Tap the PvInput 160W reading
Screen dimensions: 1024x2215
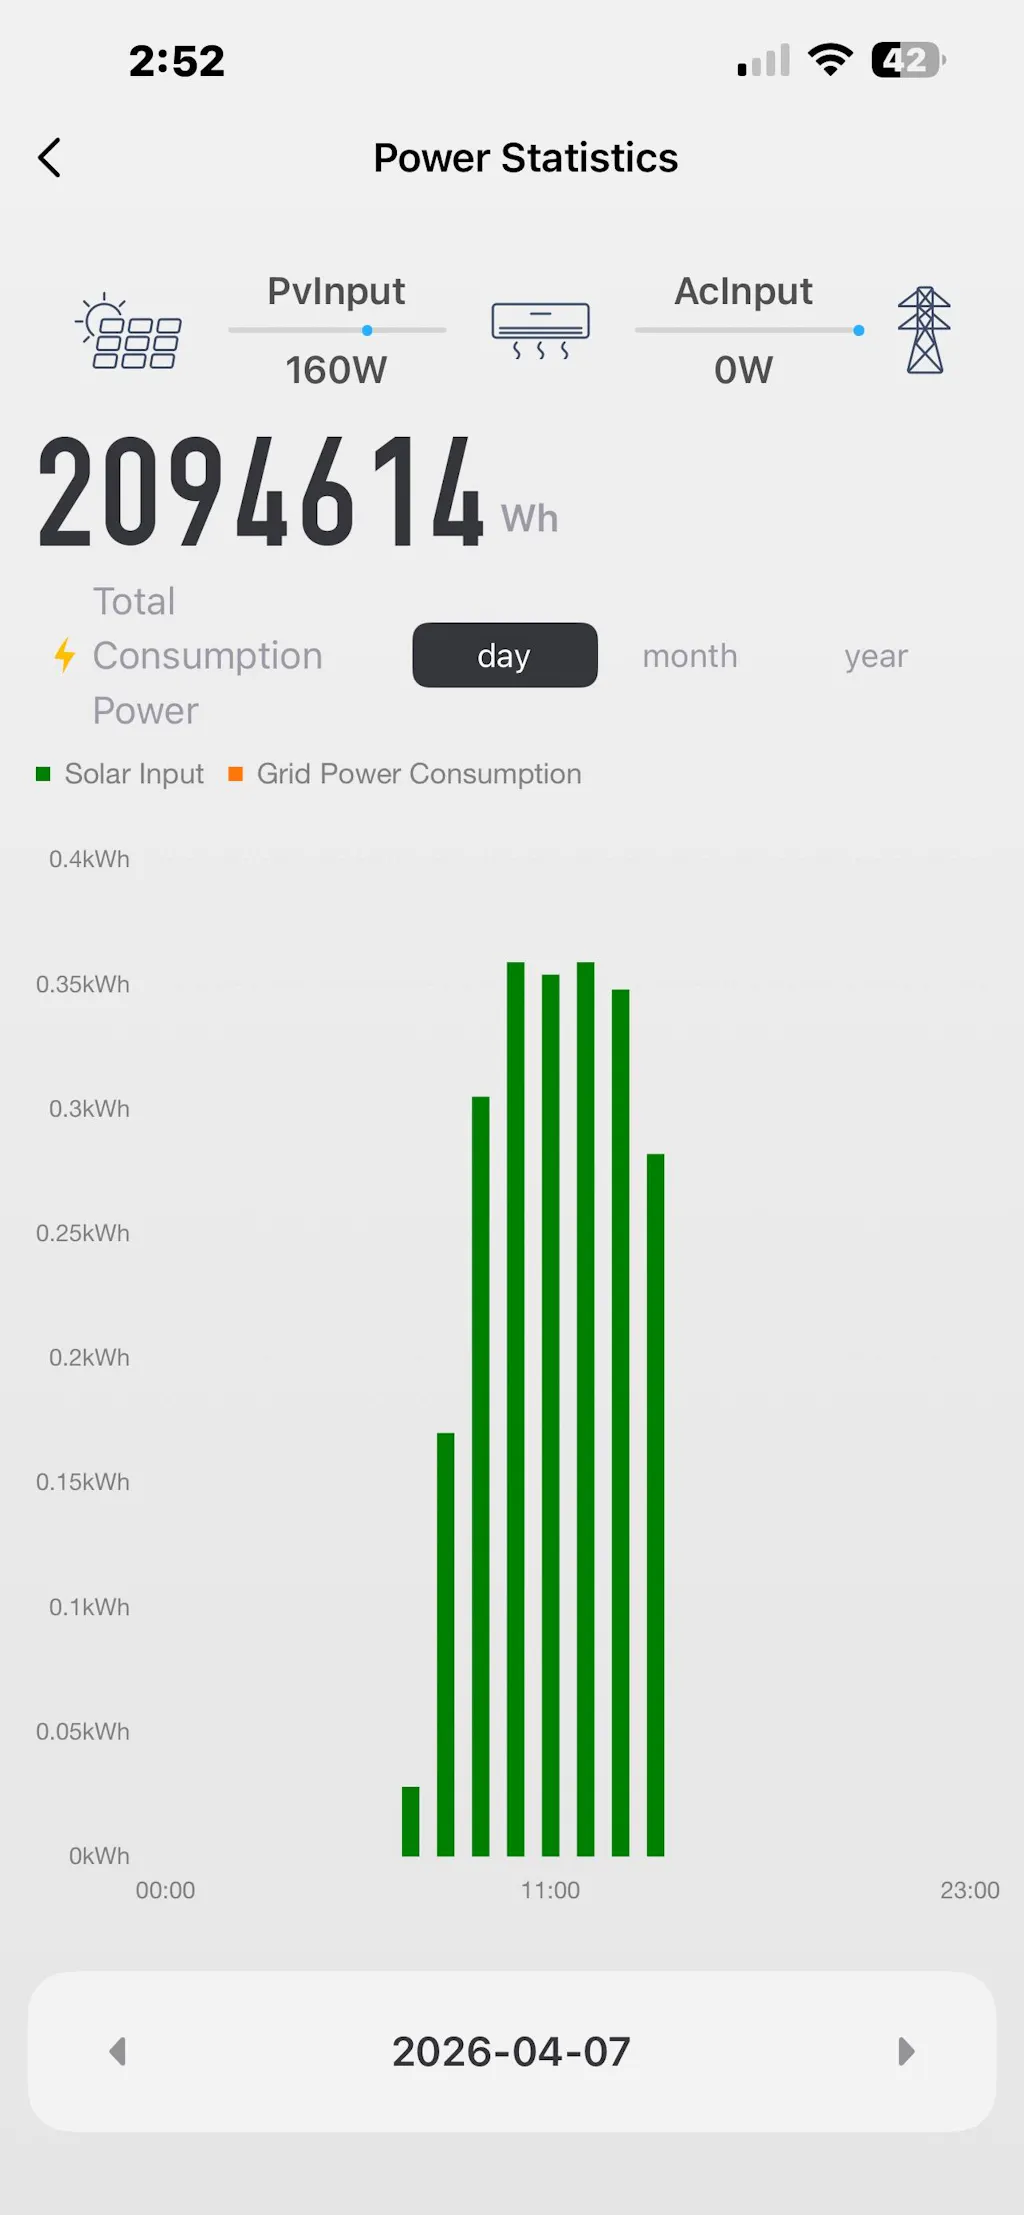[336, 370]
